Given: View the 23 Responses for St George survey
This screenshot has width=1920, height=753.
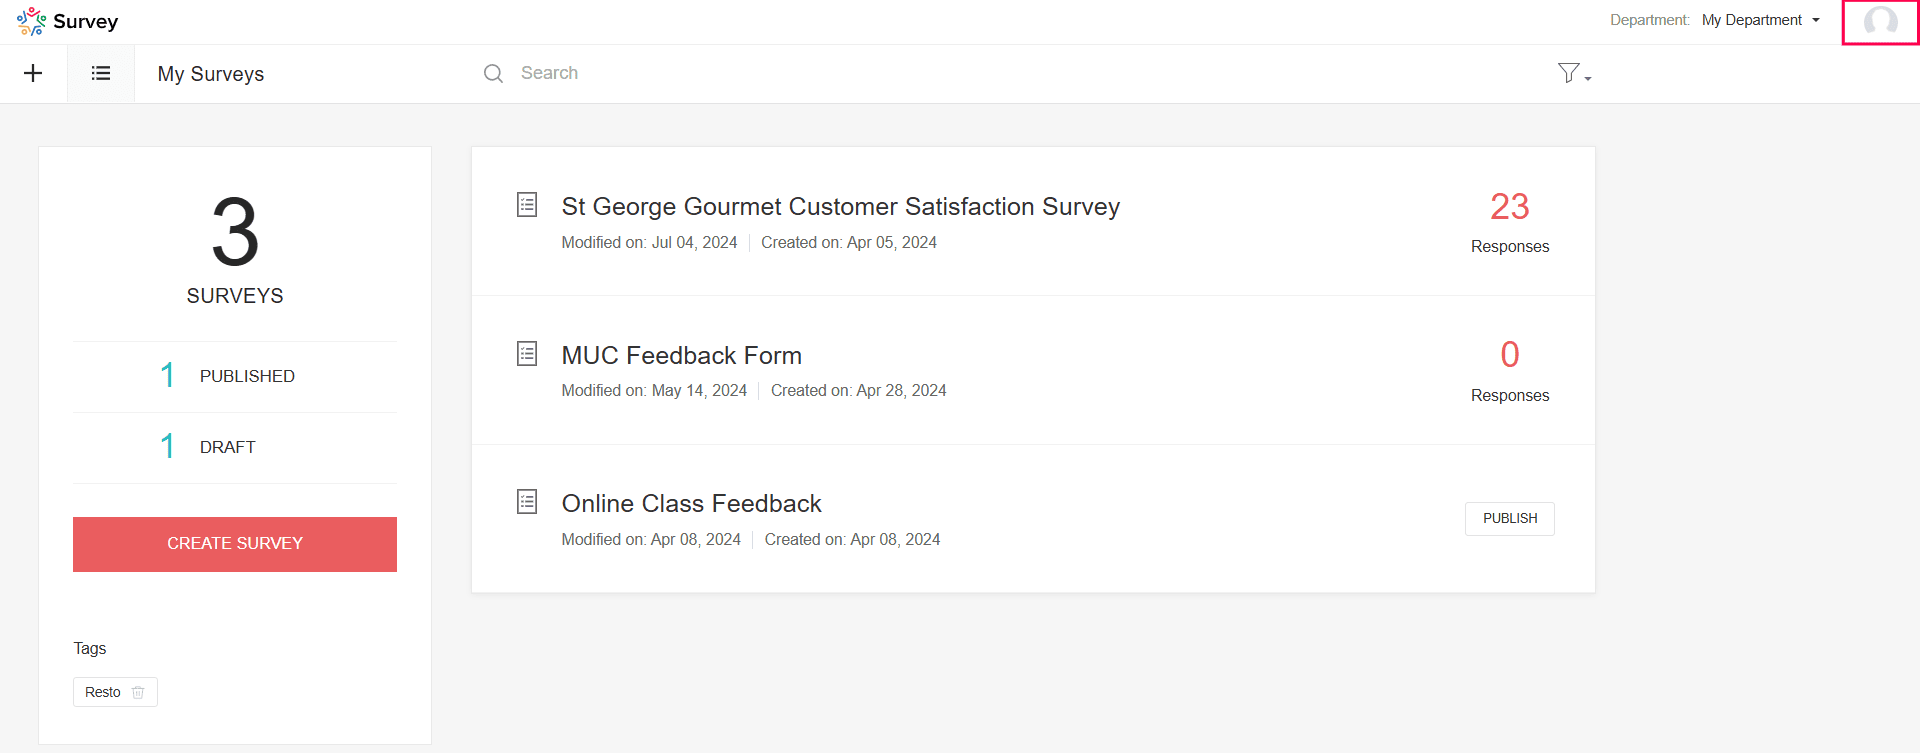Looking at the screenshot, I should click(x=1509, y=222).
